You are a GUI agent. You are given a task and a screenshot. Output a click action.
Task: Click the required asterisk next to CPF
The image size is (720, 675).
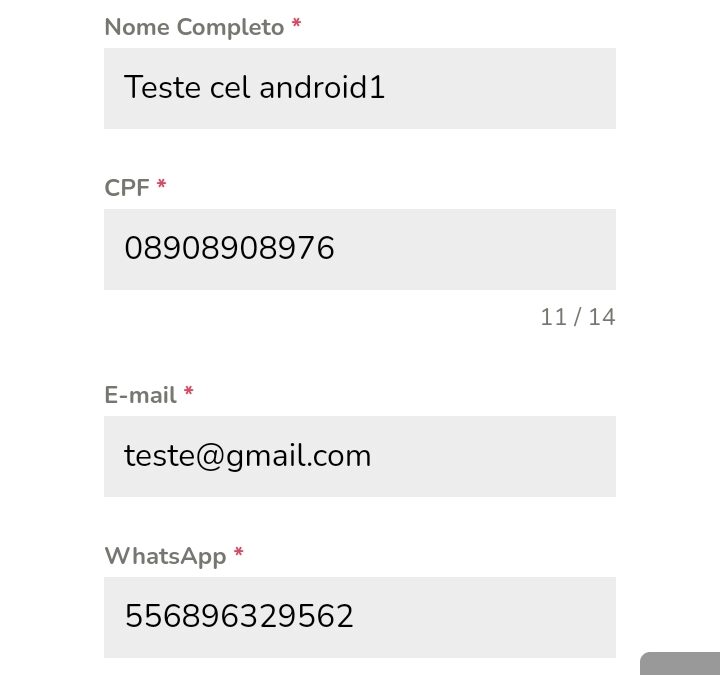[x=161, y=185]
